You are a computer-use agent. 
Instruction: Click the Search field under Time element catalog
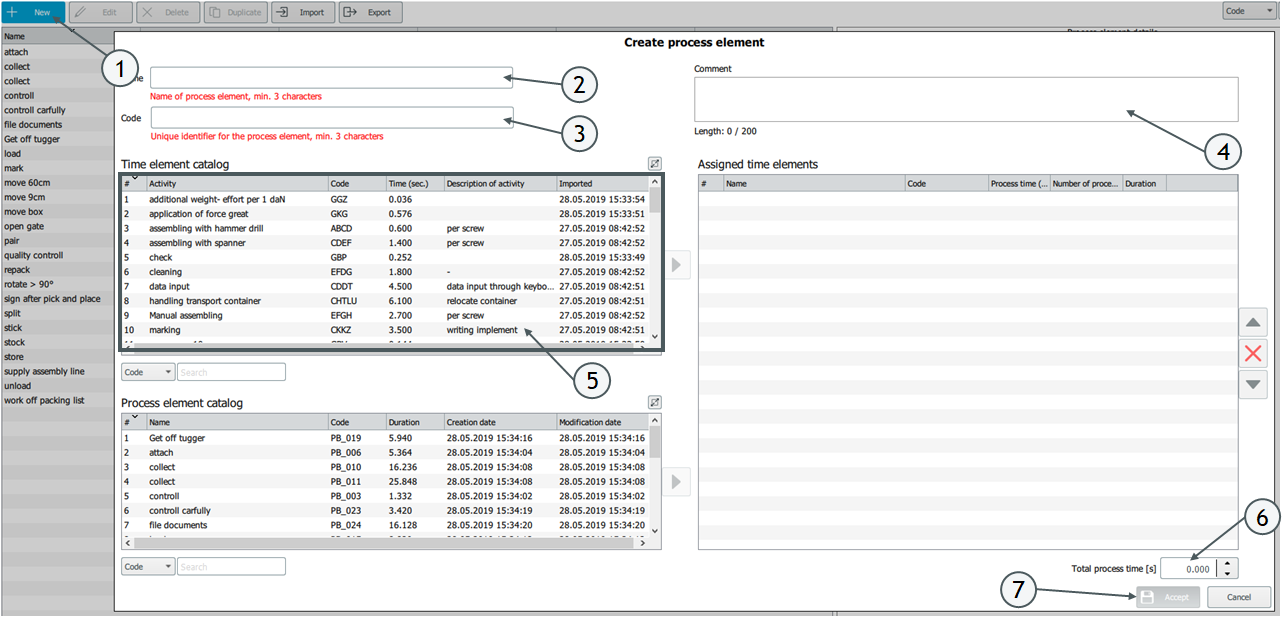pyautogui.click(x=231, y=372)
